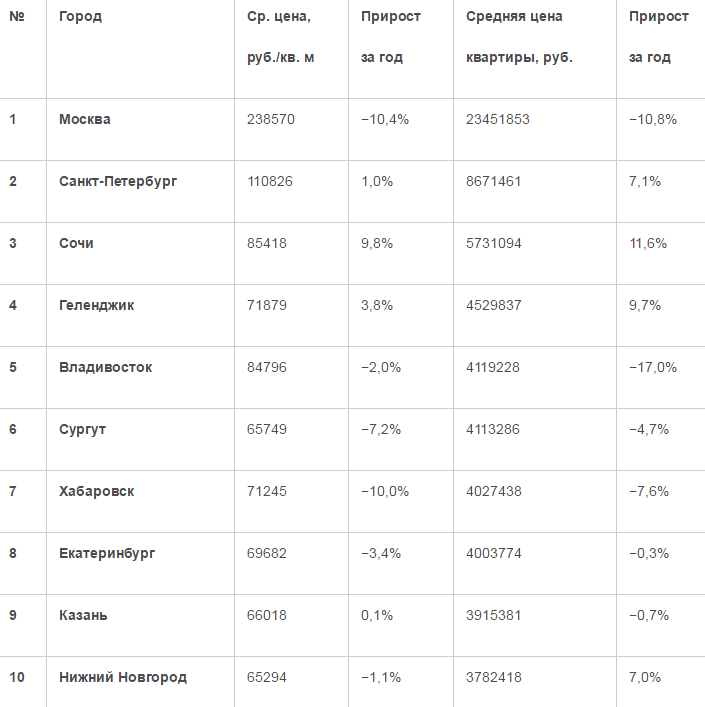Viewport: 705px width, 707px height.
Task: Click the Средняя цена квартиры header
Action: pos(519,37)
